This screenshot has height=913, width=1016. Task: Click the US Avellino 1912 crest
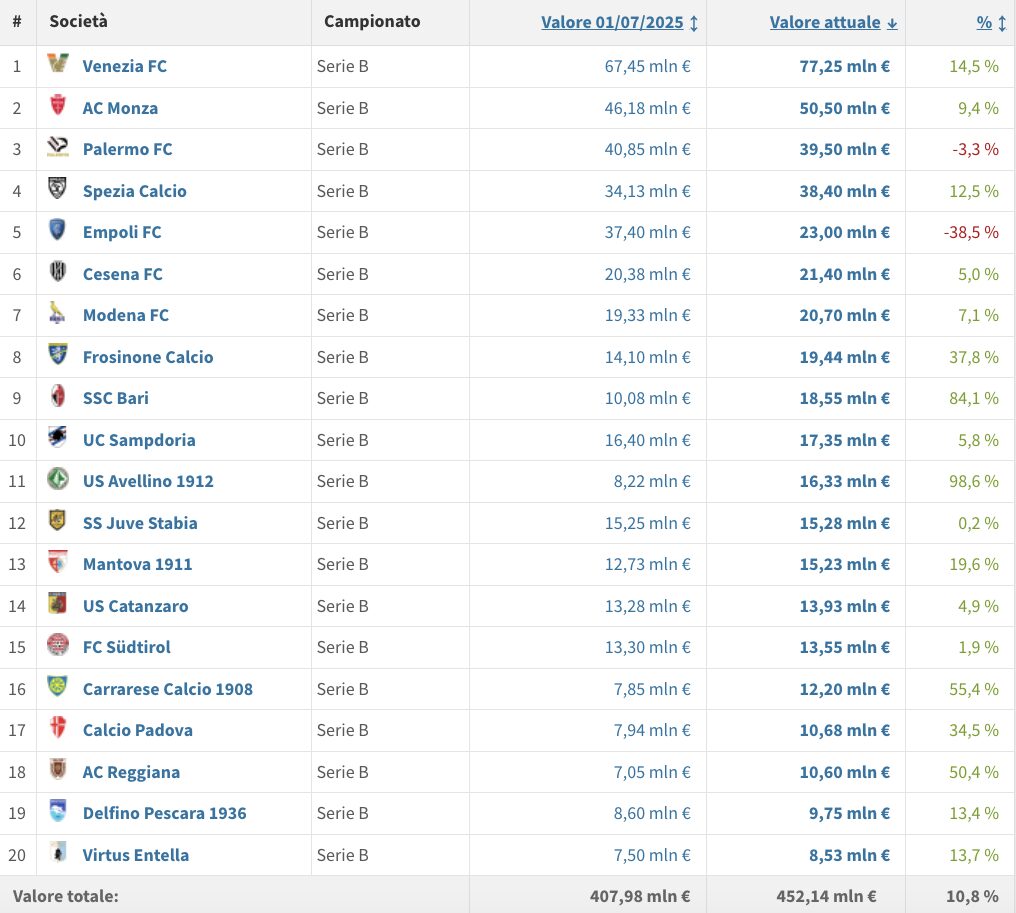click(x=58, y=478)
